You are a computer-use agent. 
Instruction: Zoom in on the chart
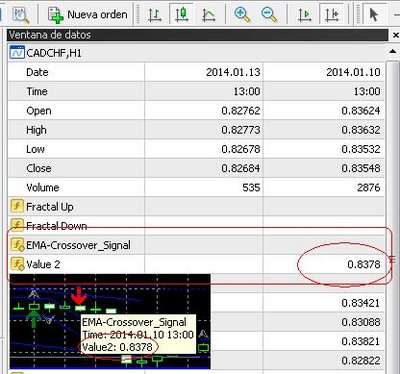point(242,15)
